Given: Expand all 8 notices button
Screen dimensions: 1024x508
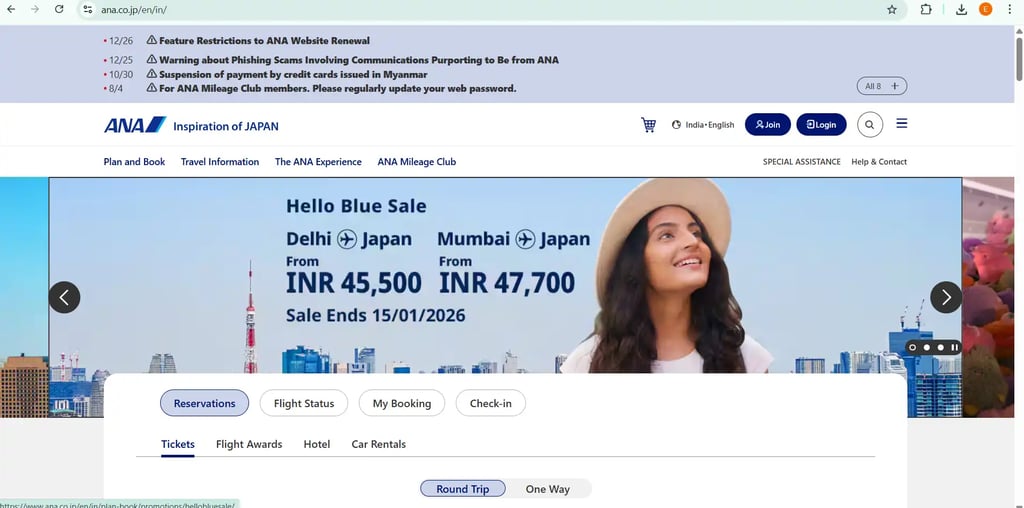Looking at the screenshot, I should (x=882, y=86).
